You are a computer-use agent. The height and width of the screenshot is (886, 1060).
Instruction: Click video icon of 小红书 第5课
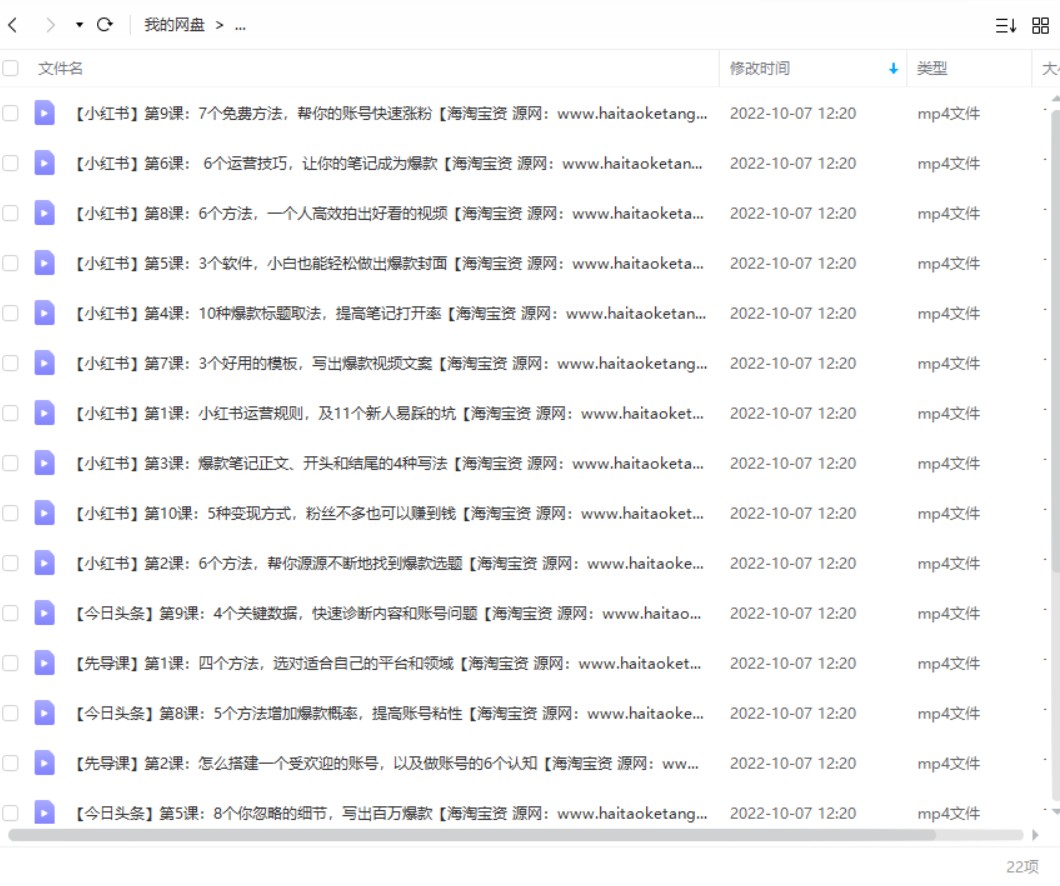[x=45, y=263]
